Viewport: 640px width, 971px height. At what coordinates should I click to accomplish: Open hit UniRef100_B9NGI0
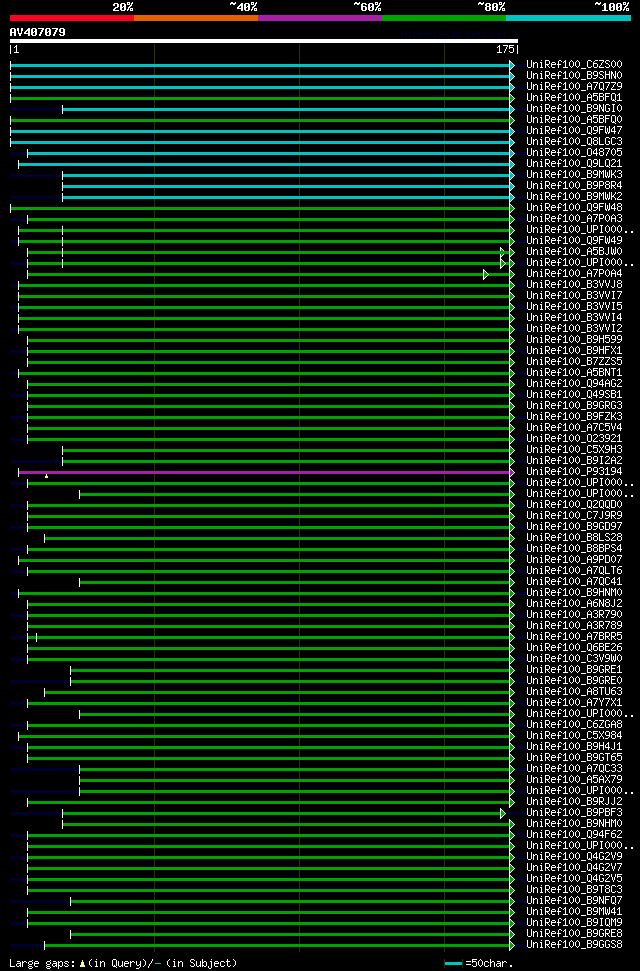pyautogui.click(x=574, y=108)
